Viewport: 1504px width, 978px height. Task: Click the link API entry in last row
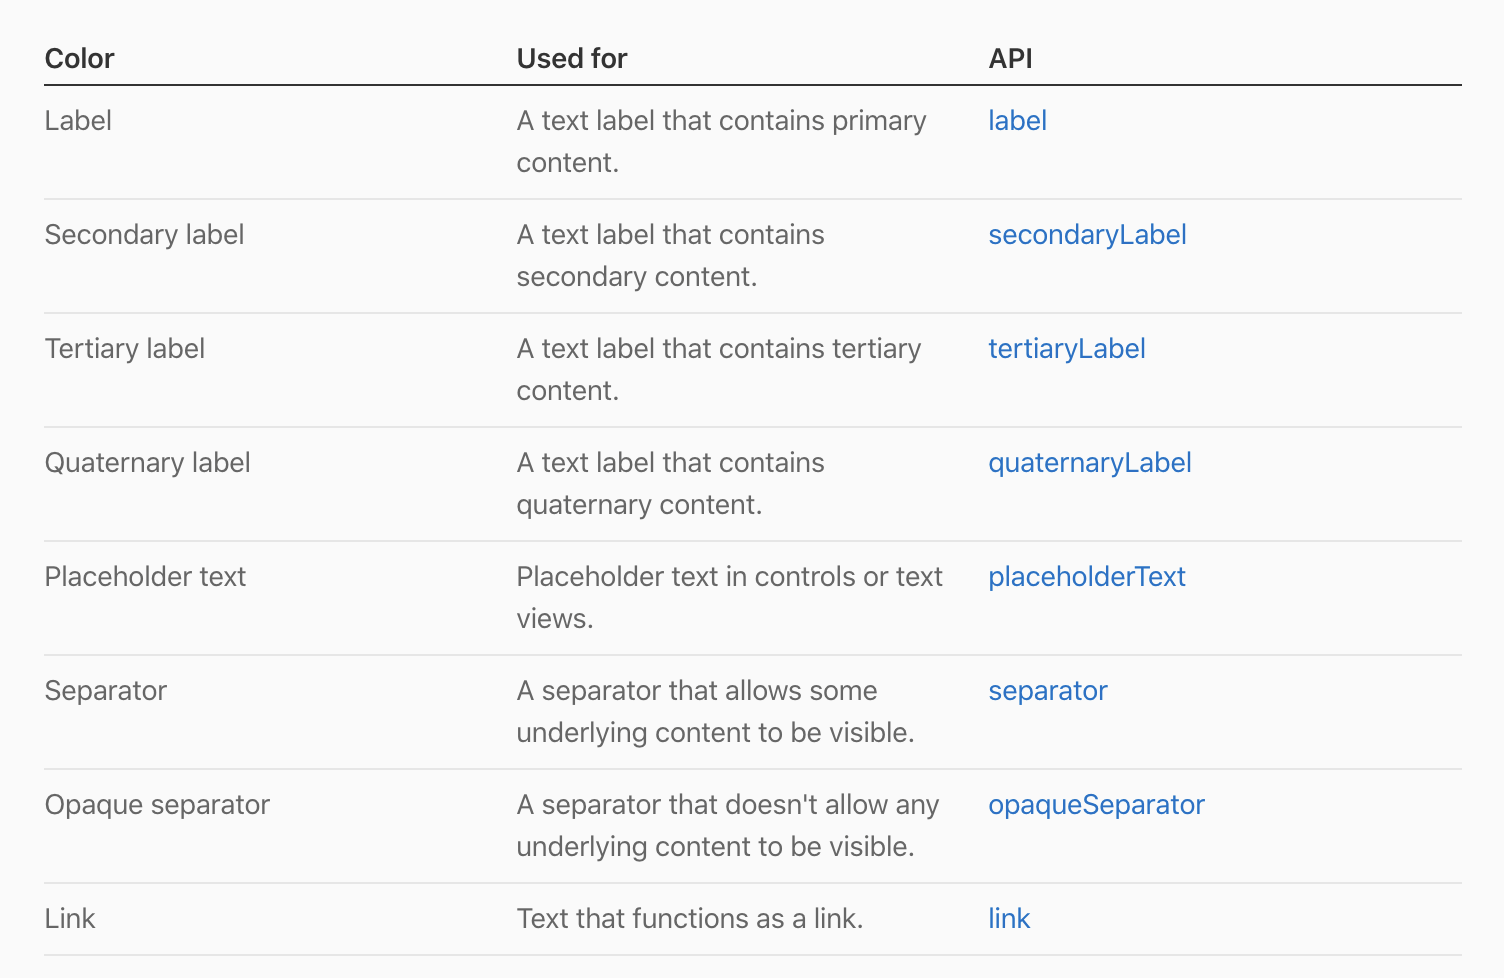[x=1008, y=919]
